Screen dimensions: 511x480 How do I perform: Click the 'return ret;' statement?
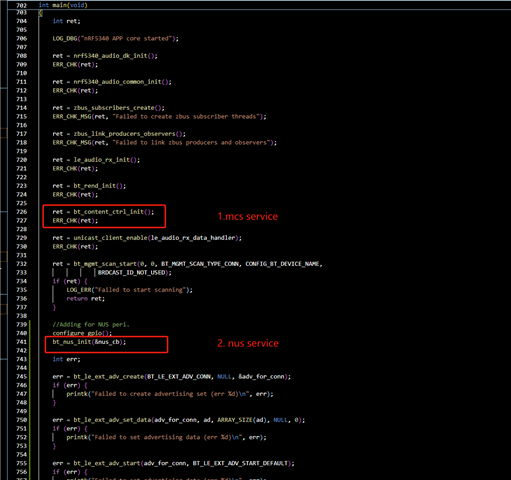point(86,298)
